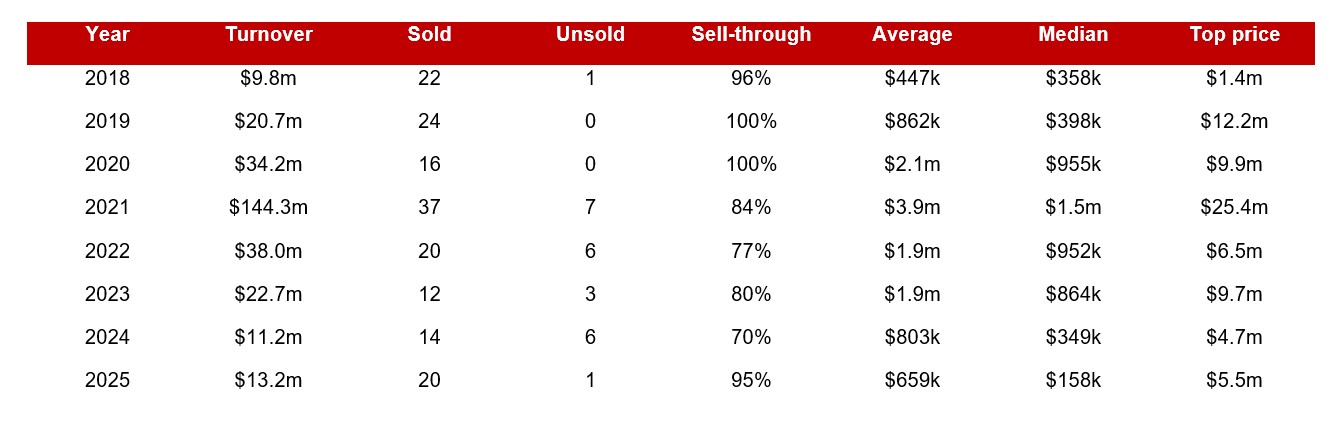Select the Unsold column header
The width and height of the screenshot is (1336, 423).
tap(590, 35)
